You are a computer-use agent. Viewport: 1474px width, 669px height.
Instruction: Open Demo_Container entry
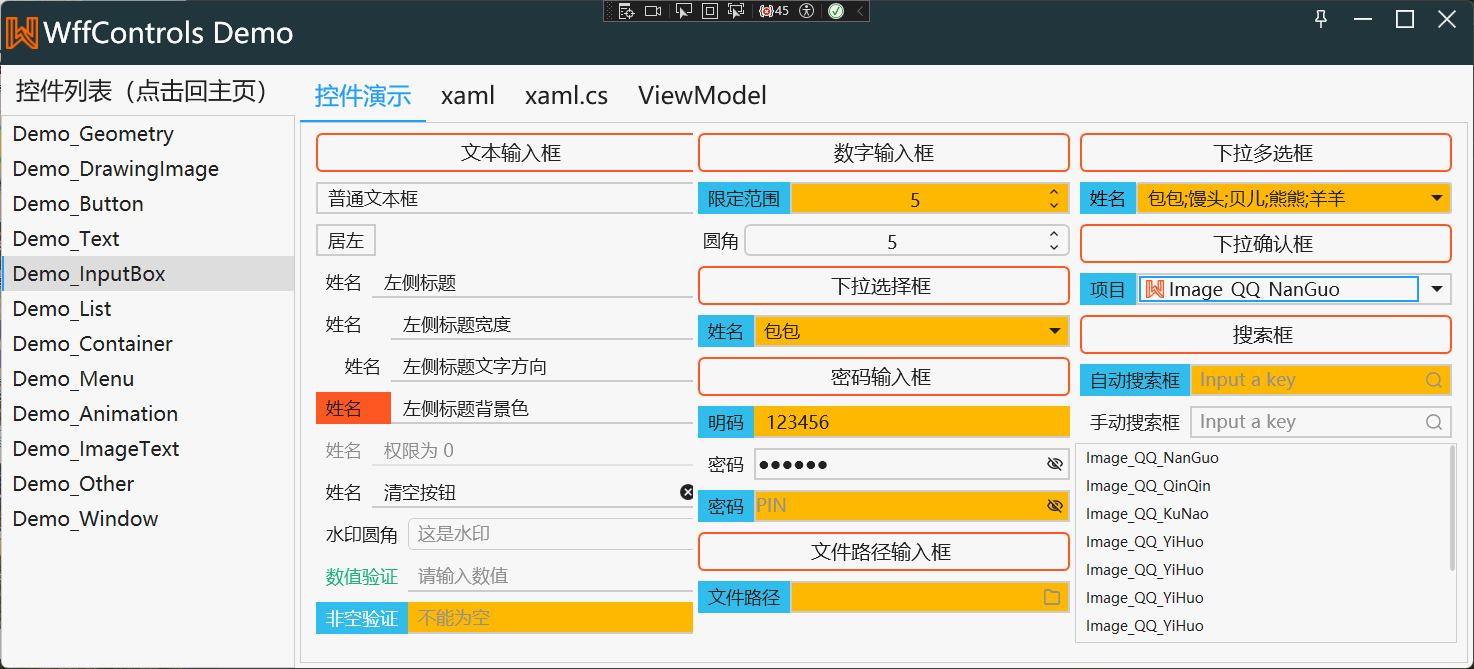pos(148,344)
